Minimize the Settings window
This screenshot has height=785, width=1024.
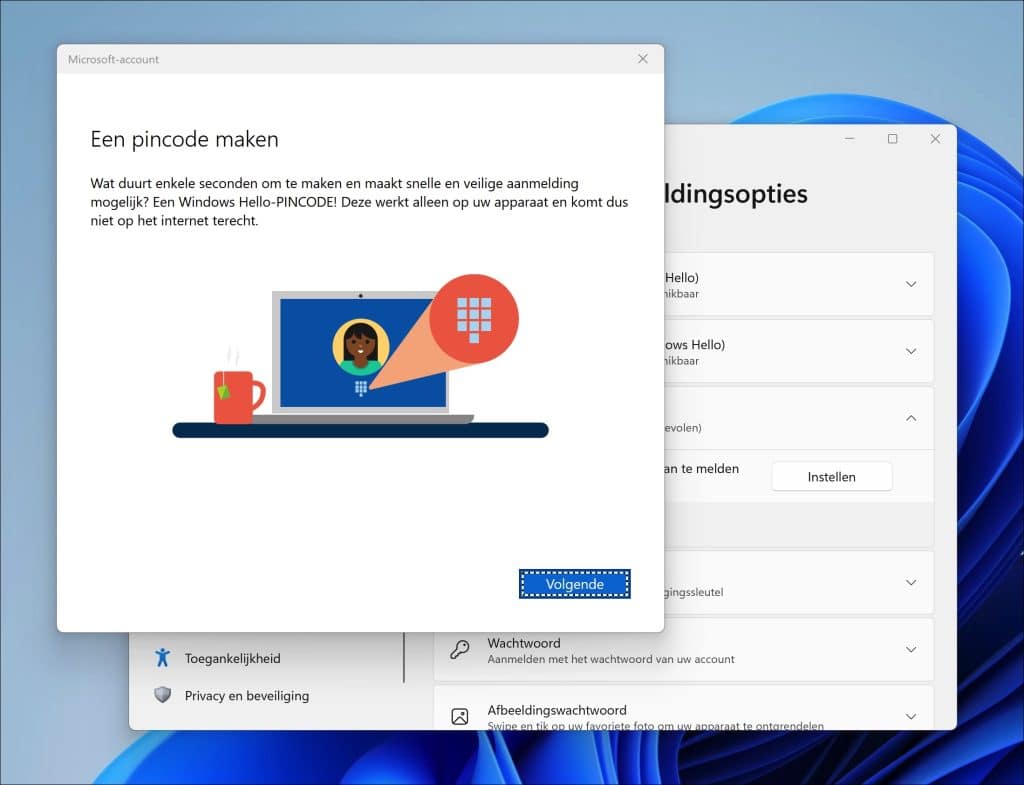coord(850,138)
